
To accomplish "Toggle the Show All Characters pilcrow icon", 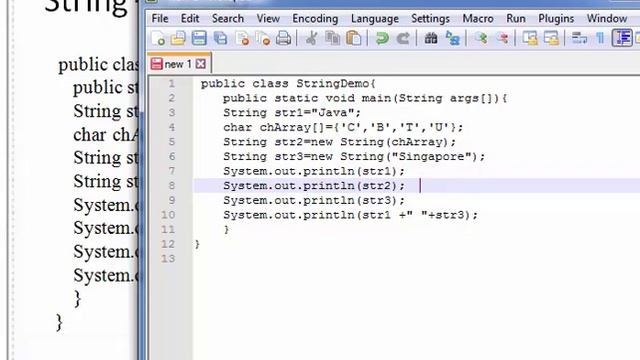I will [x=600, y=38].
